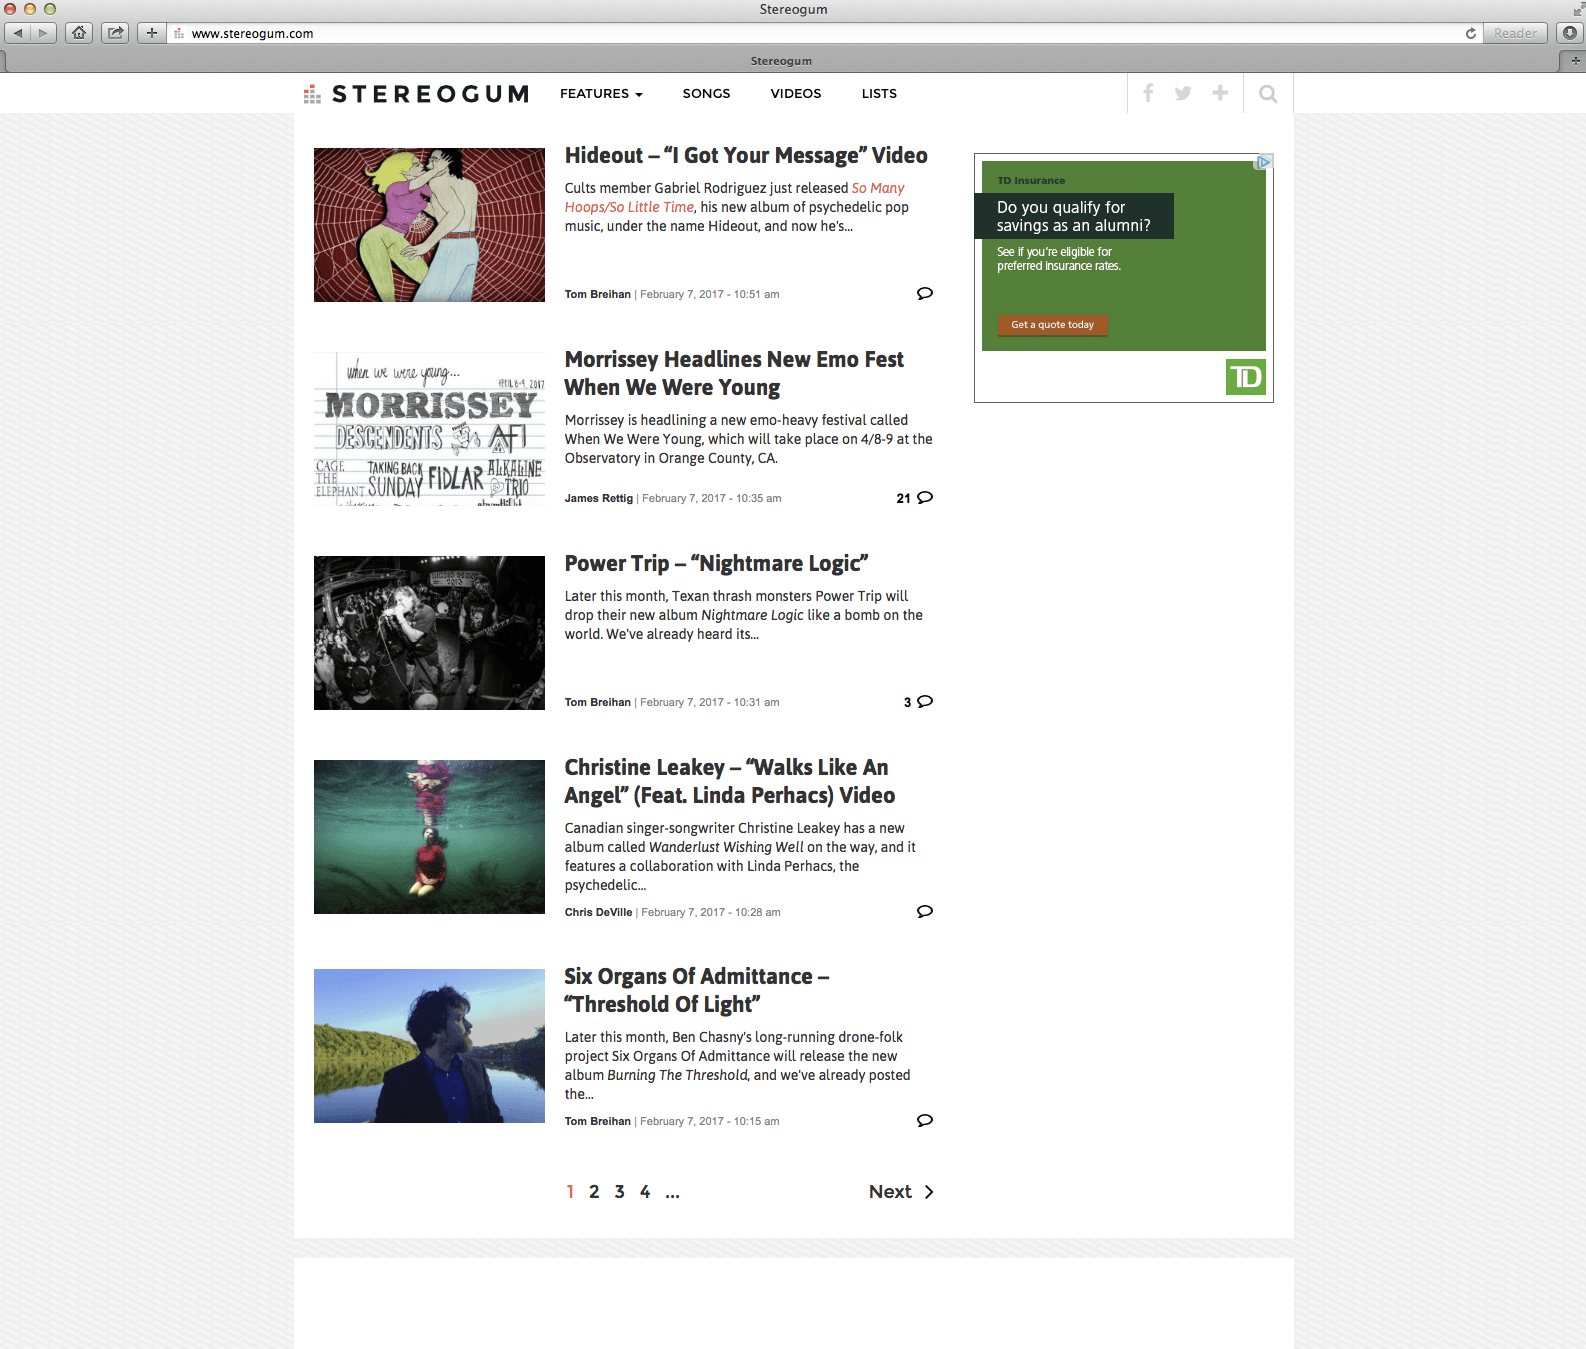The image size is (1586, 1349).
Task: Open the Videos menu item
Action: [x=796, y=93]
